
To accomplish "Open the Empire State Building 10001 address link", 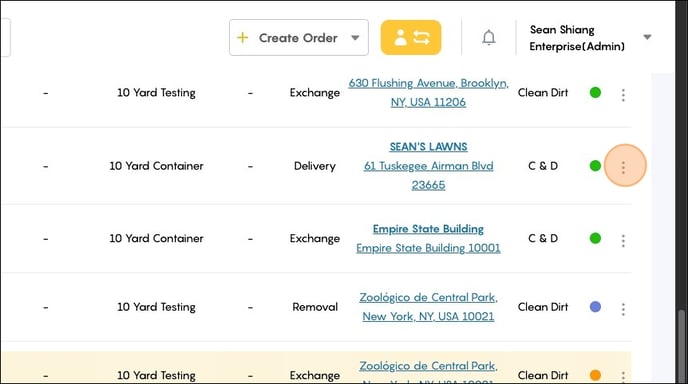I will pos(428,248).
